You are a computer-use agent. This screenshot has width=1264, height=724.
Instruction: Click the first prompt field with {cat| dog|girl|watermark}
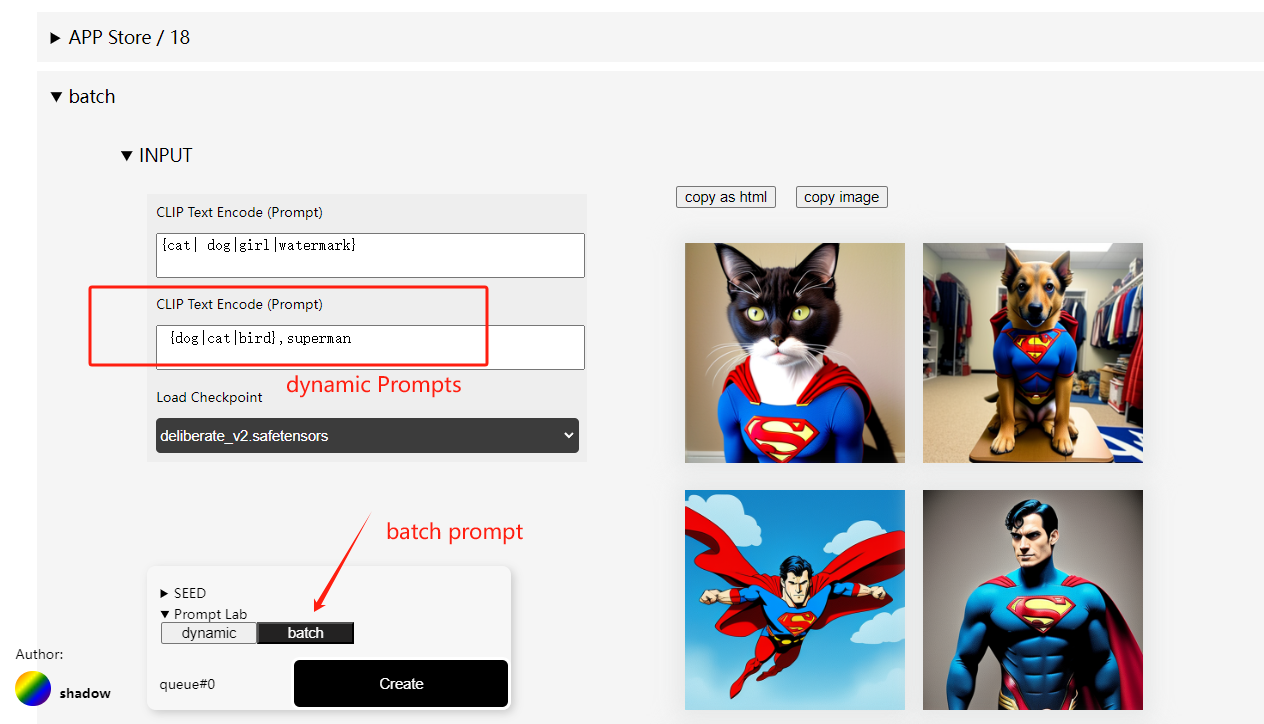pyautogui.click(x=370, y=255)
